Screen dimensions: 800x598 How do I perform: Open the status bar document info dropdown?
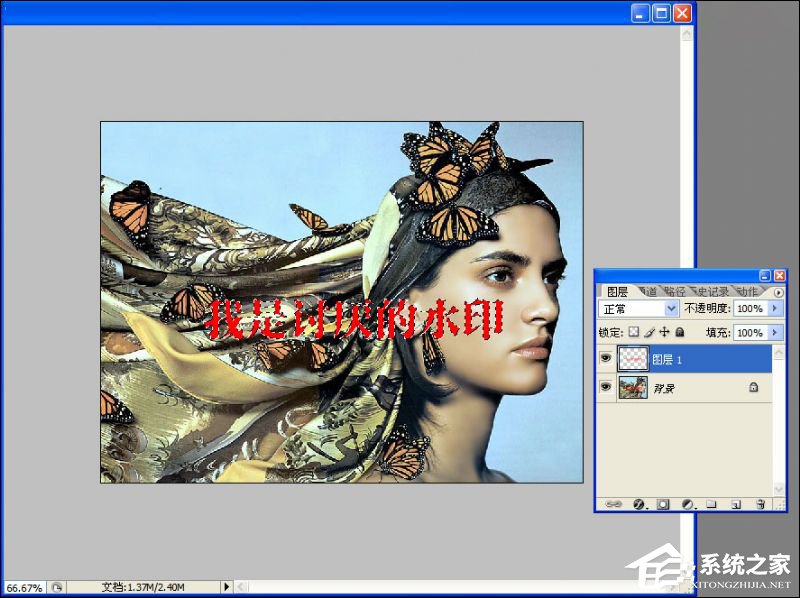point(227,588)
